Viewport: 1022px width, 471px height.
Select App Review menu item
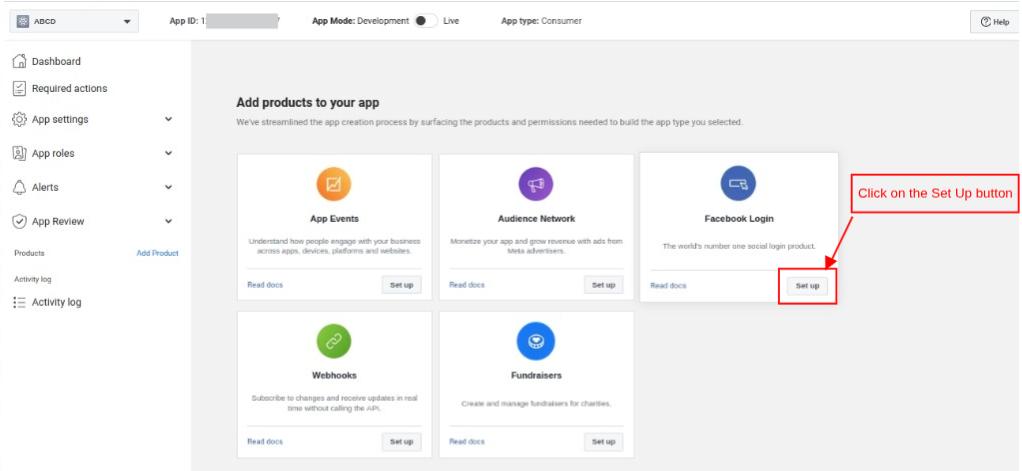pos(58,221)
